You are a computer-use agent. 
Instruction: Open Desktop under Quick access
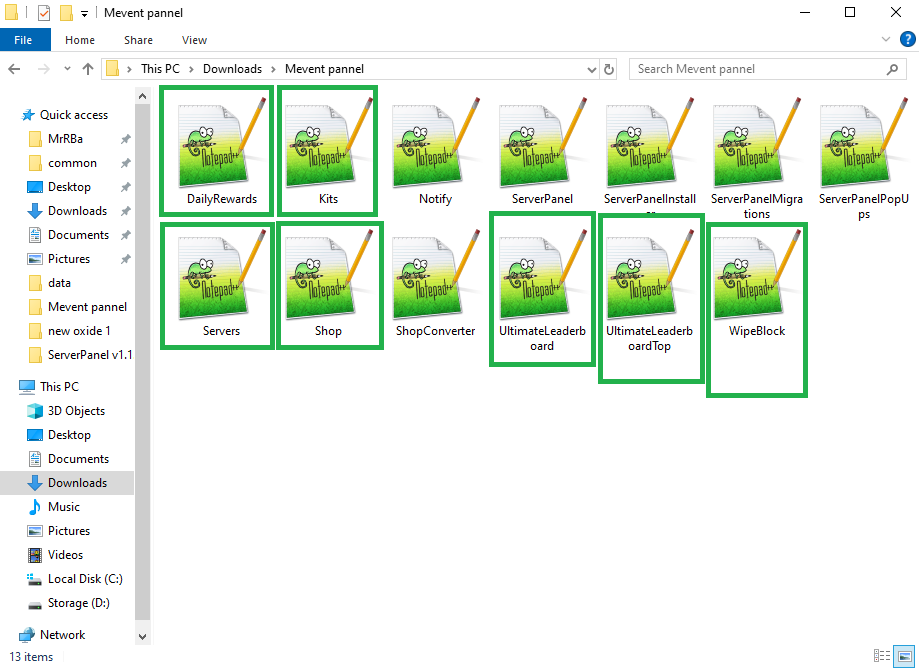pos(67,187)
